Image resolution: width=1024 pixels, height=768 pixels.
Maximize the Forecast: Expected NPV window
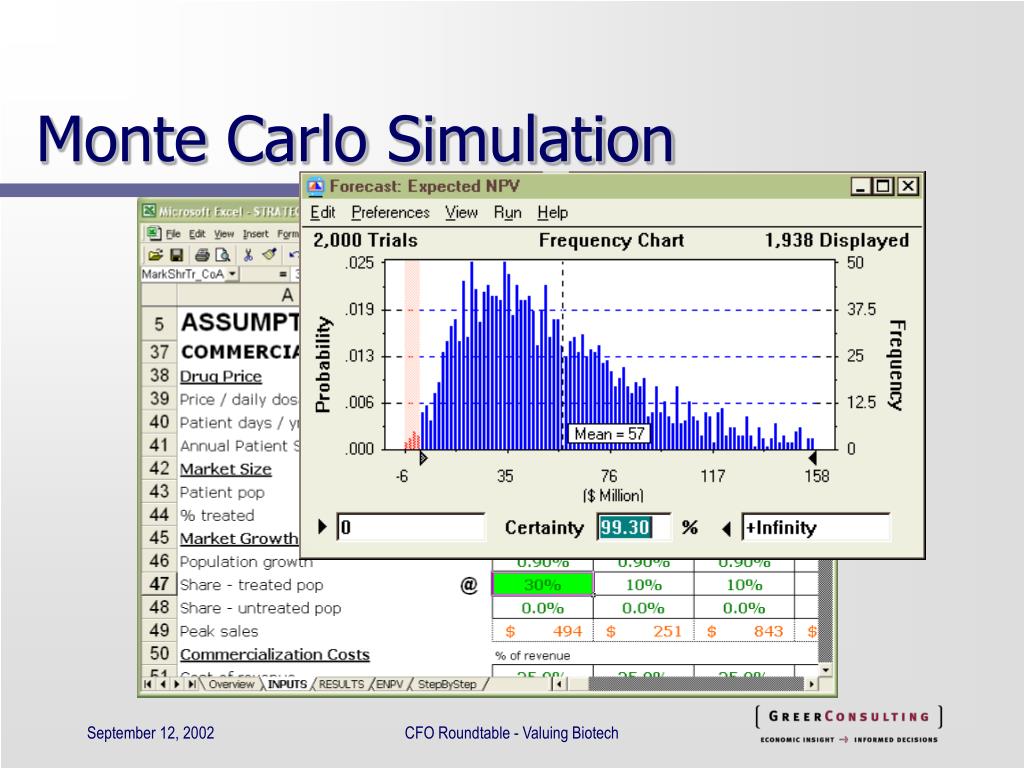(883, 187)
